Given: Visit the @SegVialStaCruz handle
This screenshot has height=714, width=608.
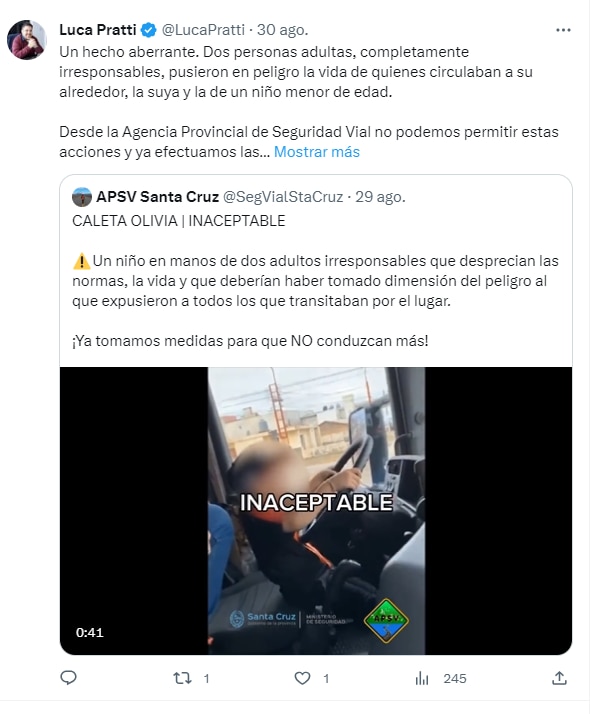Looking at the screenshot, I should pos(283,197).
